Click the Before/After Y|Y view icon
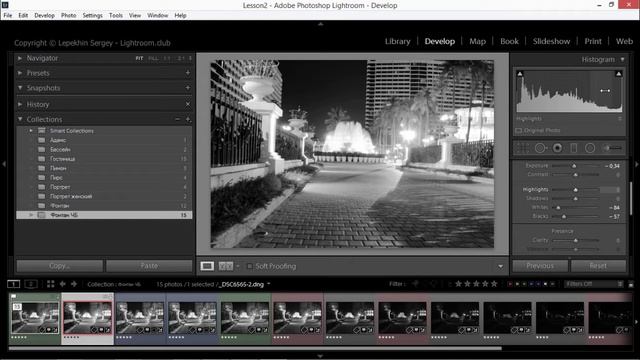Screen dimensions: 640x360 pos(226,266)
